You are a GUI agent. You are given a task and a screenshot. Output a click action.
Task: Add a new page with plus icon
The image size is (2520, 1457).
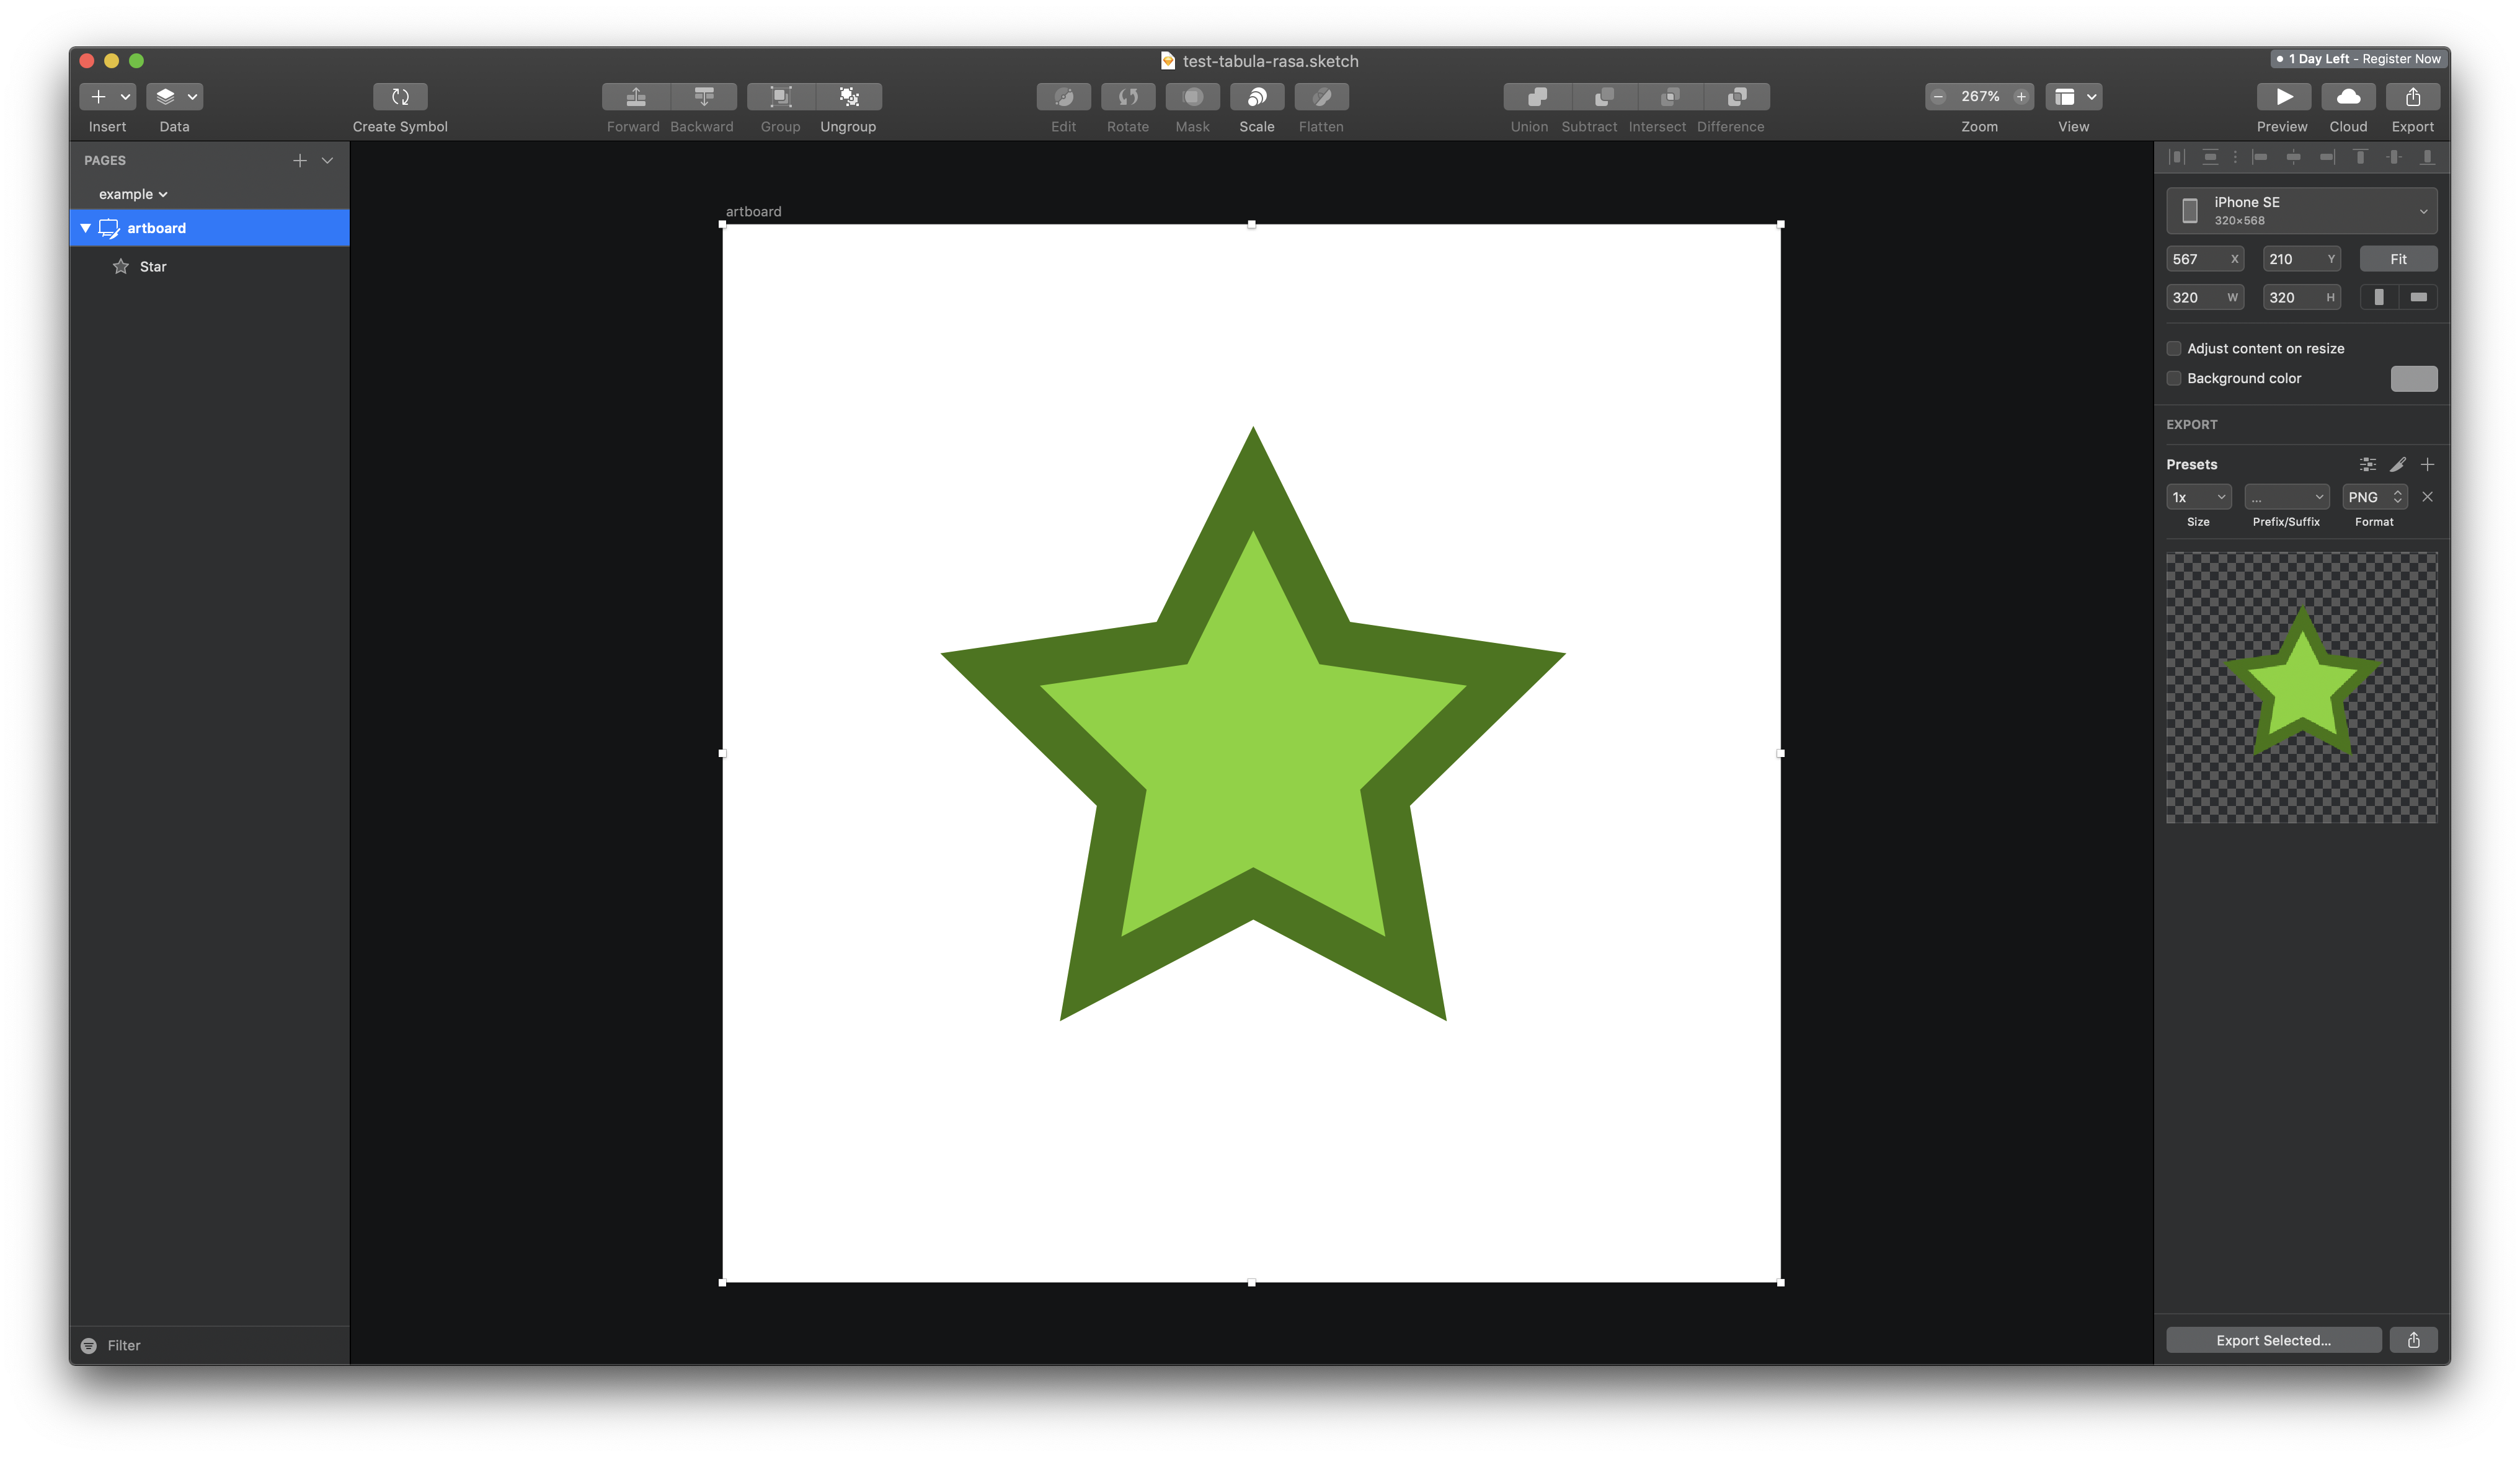pos(299,160)
